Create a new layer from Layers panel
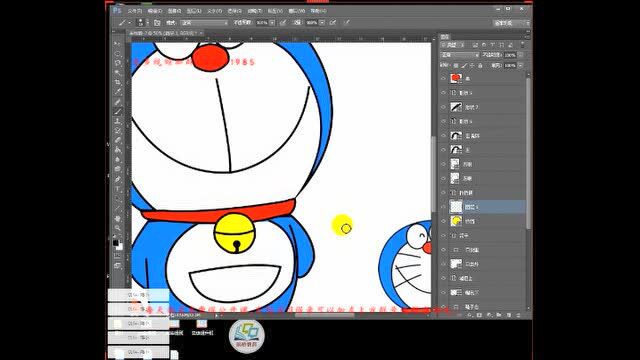 coord(509,315)
